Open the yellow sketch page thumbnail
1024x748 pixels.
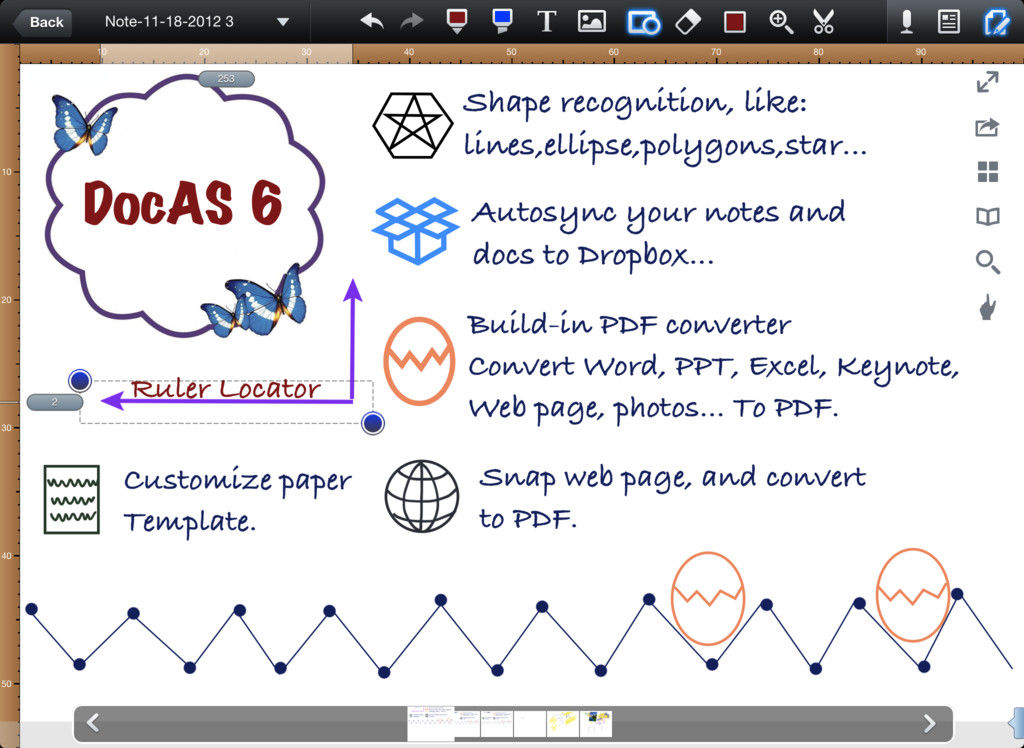[x=563, y=724]
